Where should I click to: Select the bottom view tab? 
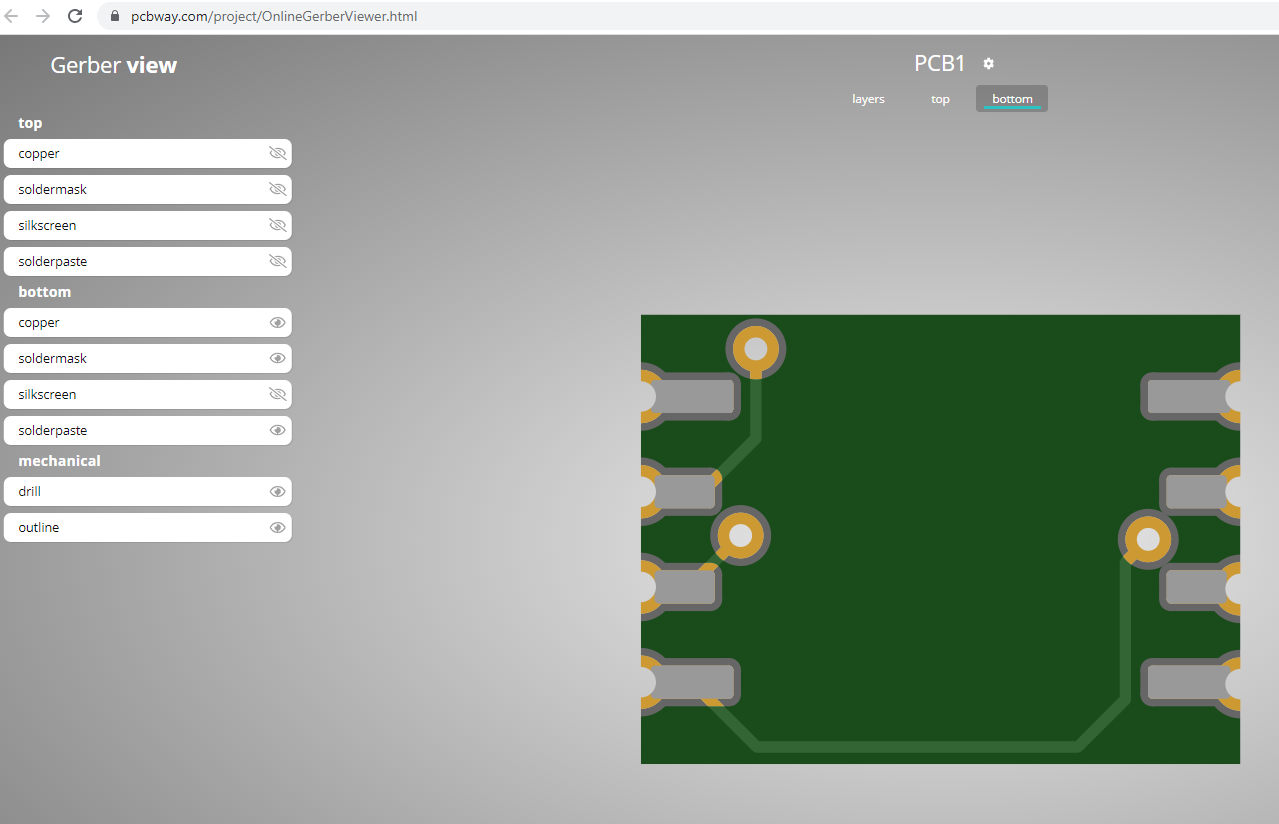click(1012, 99)
